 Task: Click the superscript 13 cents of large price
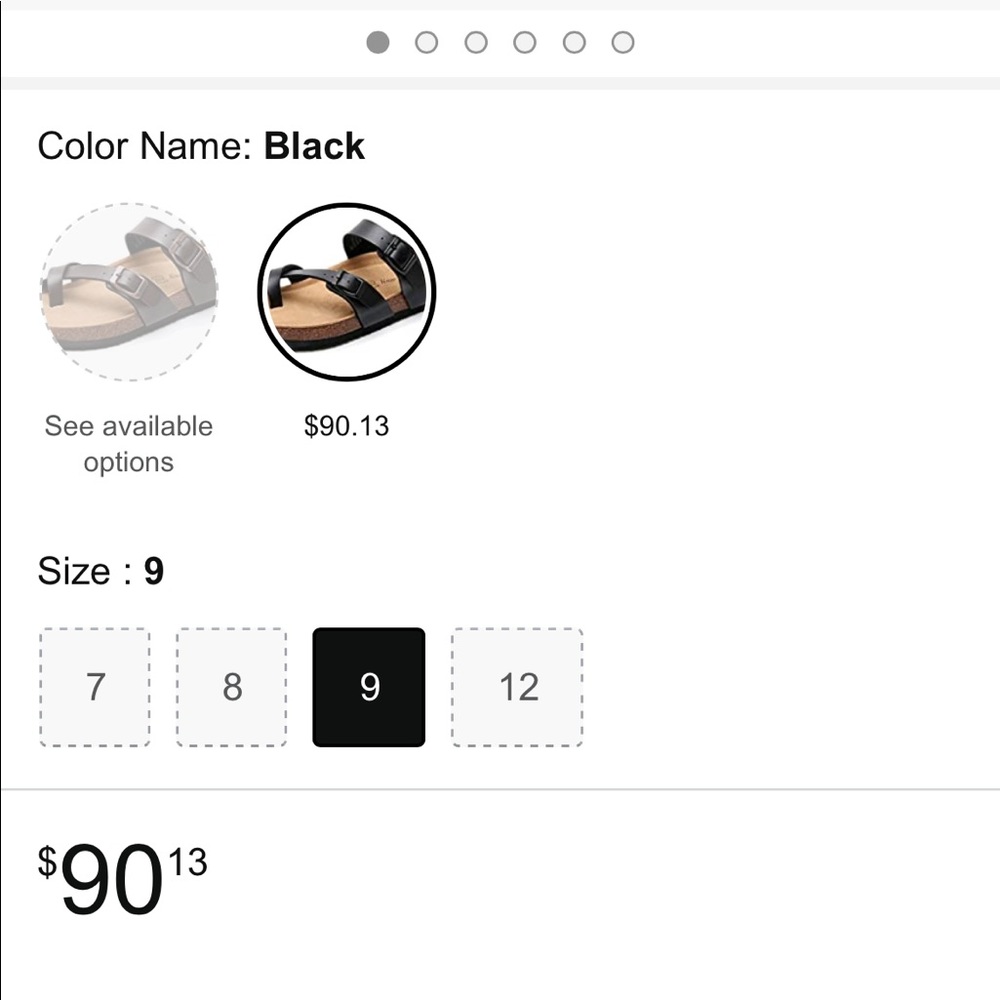(187, 862)
